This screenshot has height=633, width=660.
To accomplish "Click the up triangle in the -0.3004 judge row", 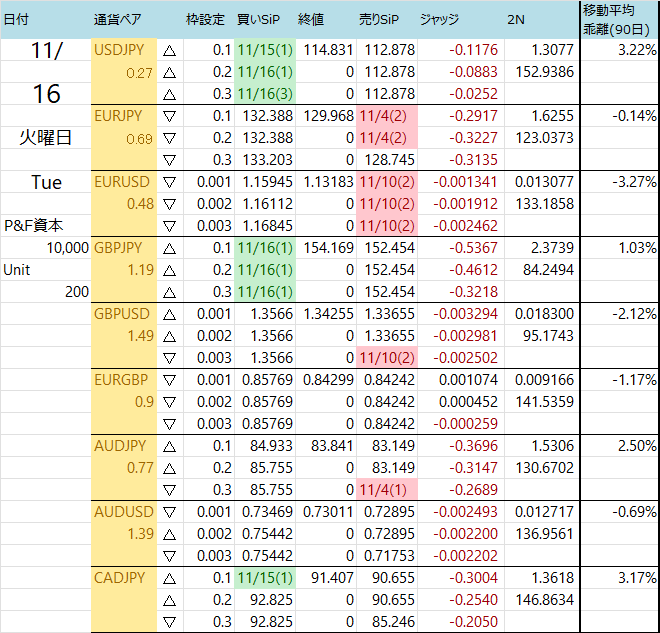I will (x=169, y=579).
